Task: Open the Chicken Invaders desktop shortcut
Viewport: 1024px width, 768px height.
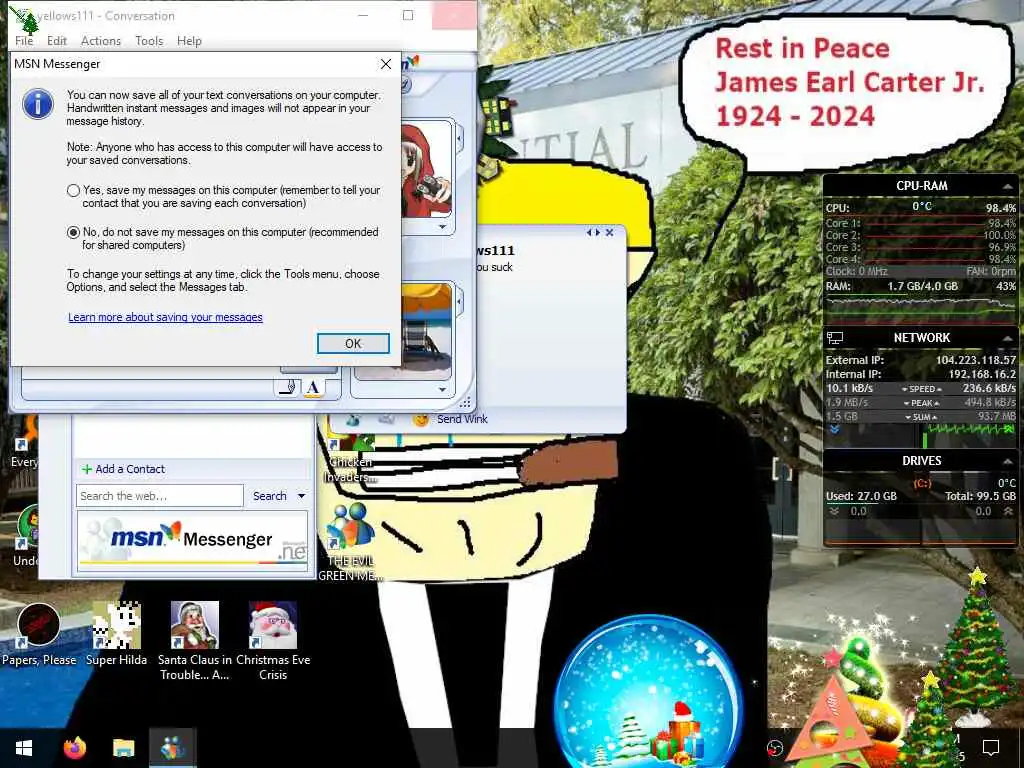Action: click(351, 458)
